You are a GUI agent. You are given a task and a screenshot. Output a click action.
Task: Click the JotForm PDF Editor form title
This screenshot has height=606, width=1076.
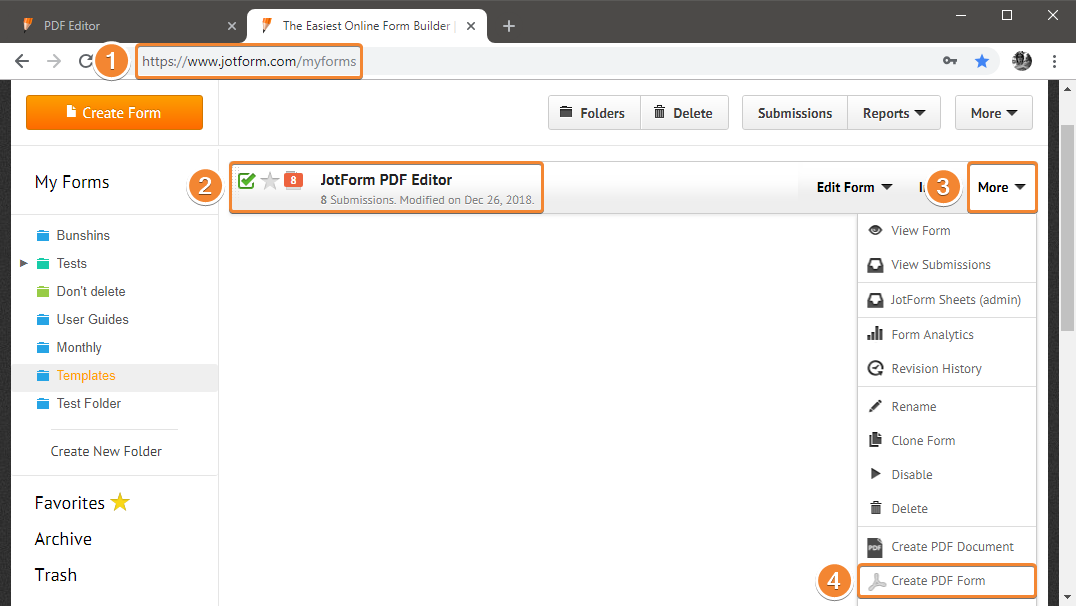click(386, 180)
